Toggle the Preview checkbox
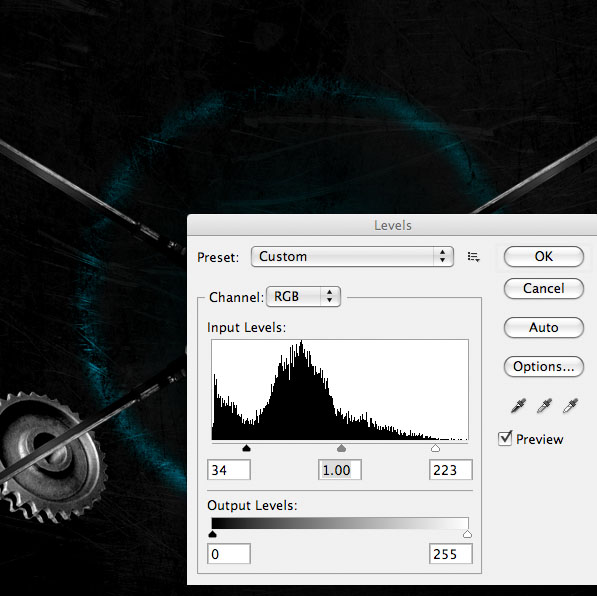This screenshot has height=596, width=597. (x=505, y=439)
